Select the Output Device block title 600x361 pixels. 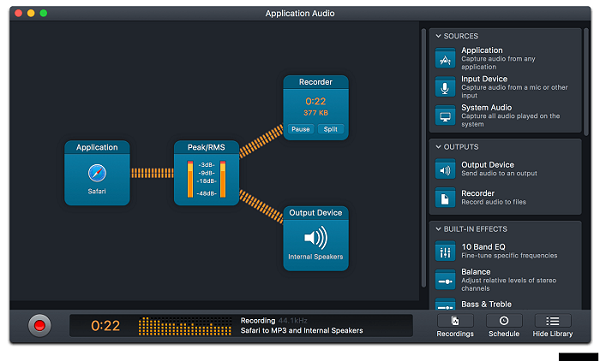tap(316, 213)
